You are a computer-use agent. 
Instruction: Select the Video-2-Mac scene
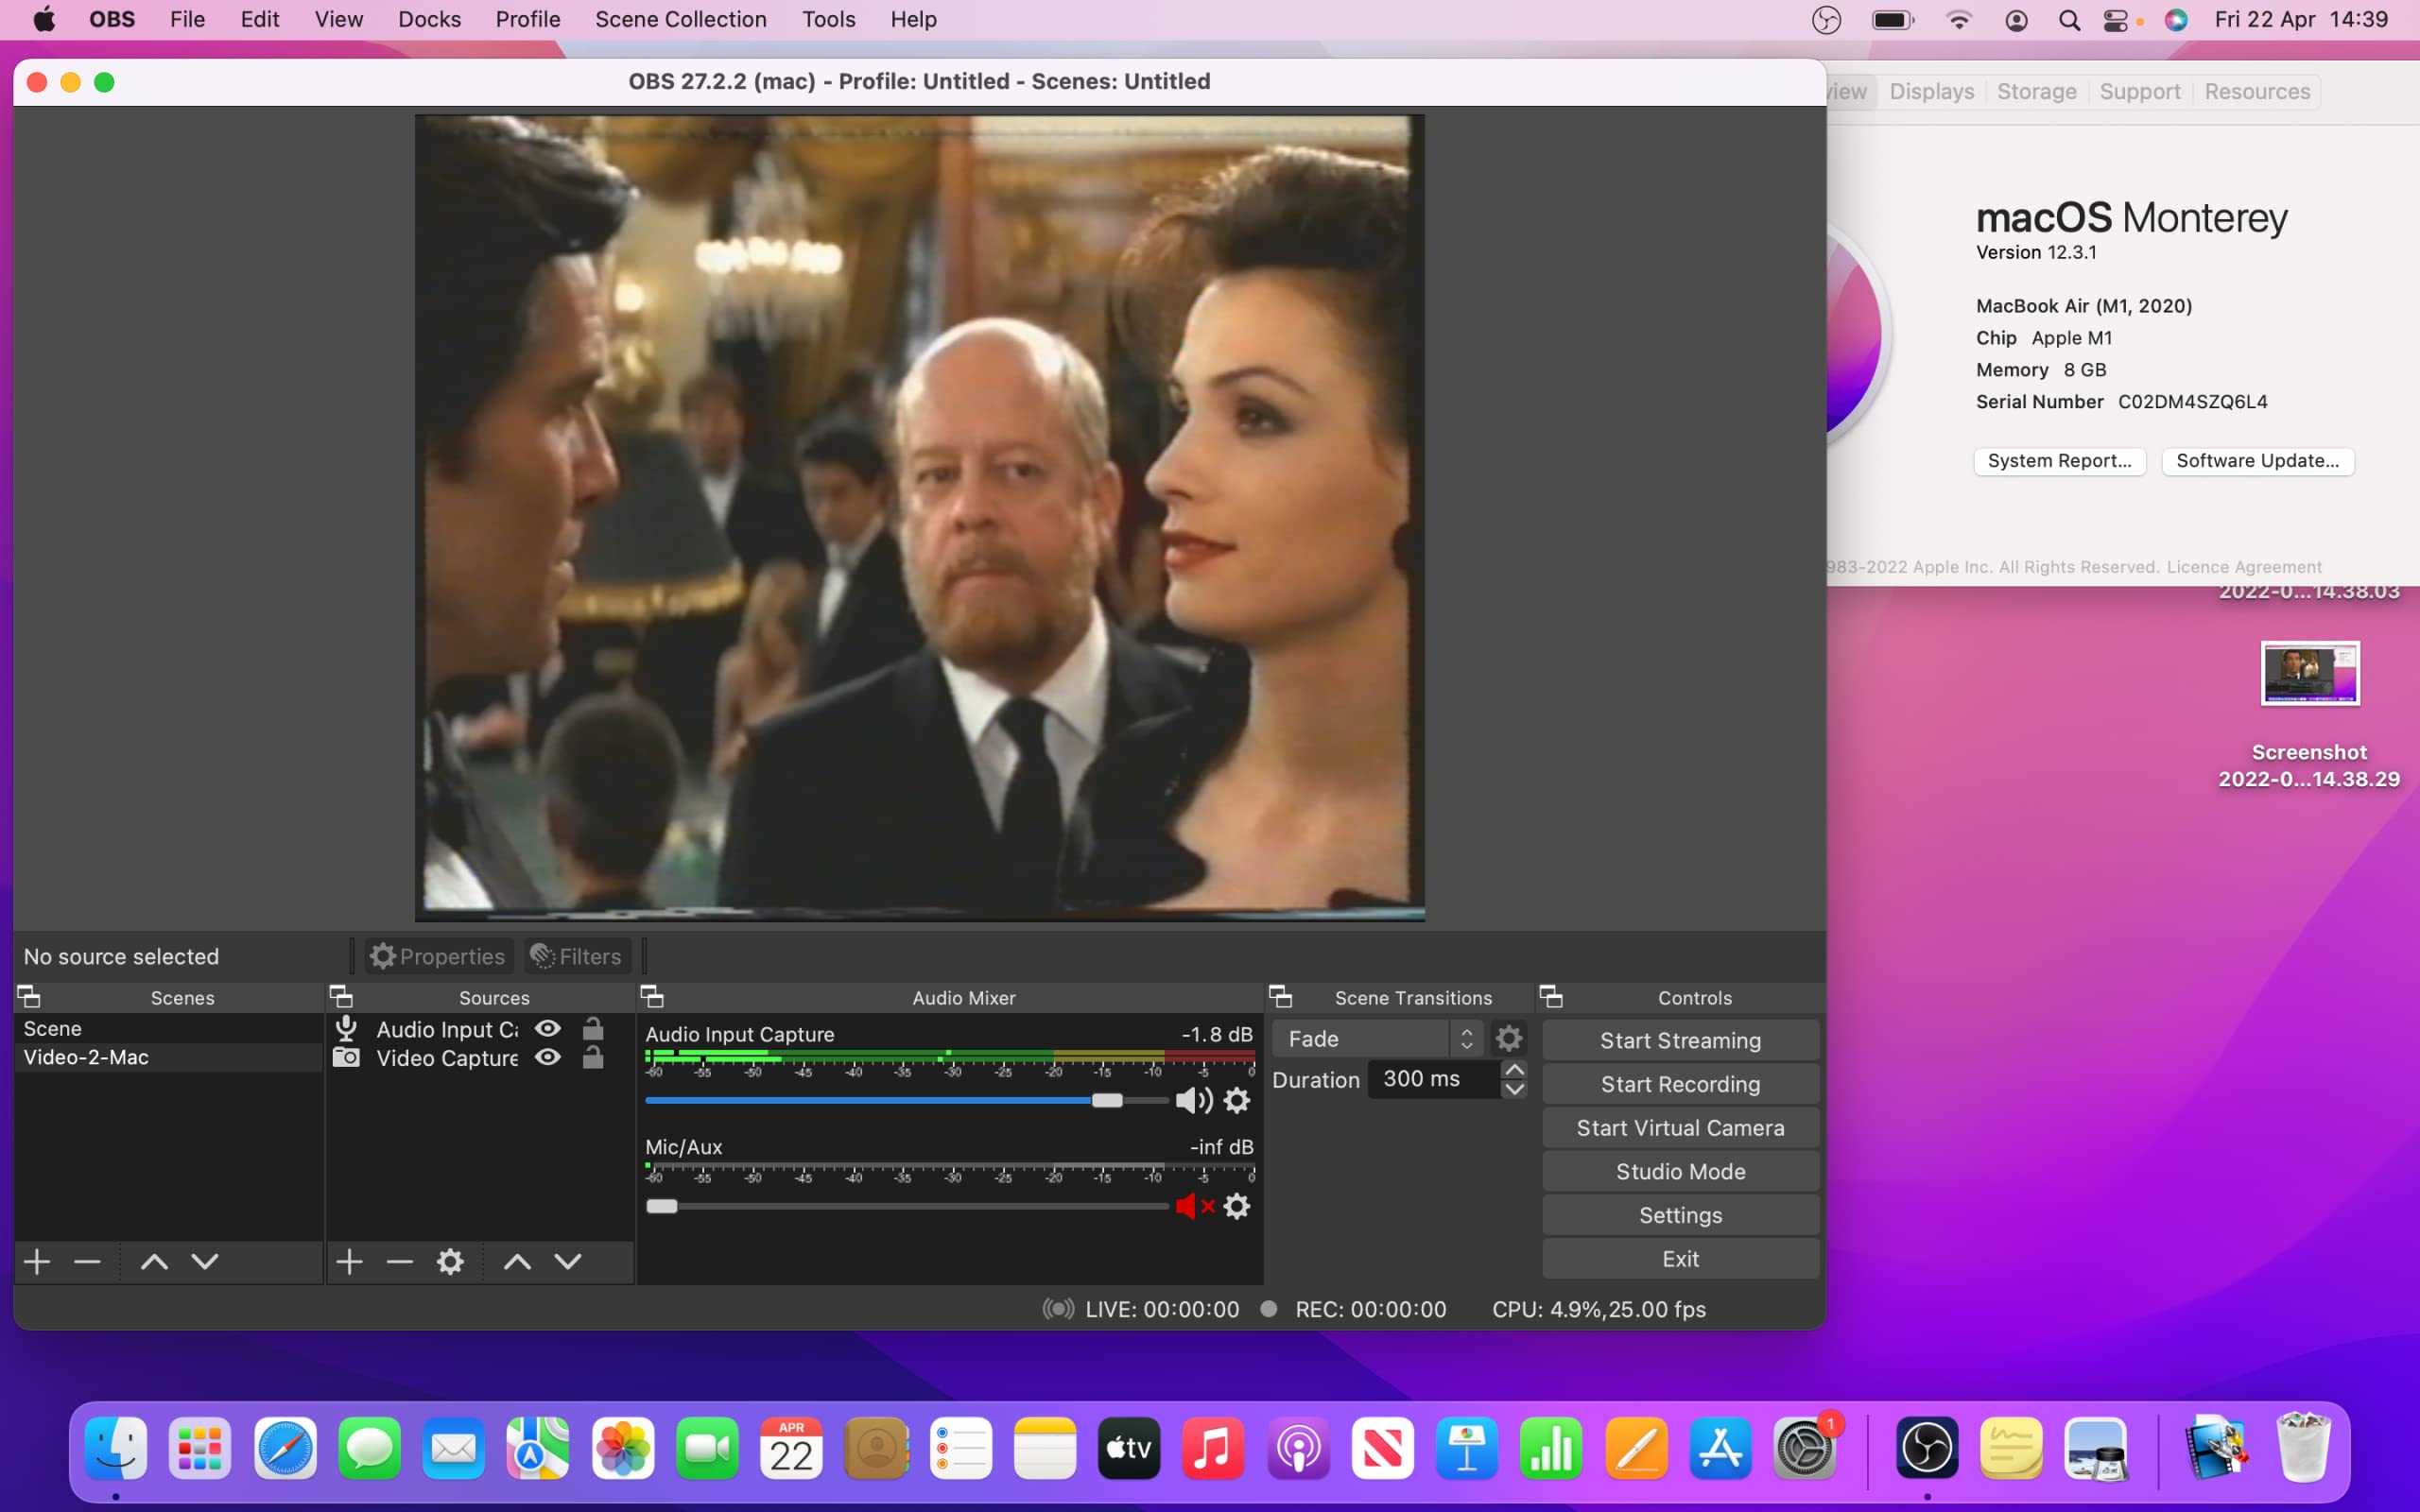[168, 1057]
